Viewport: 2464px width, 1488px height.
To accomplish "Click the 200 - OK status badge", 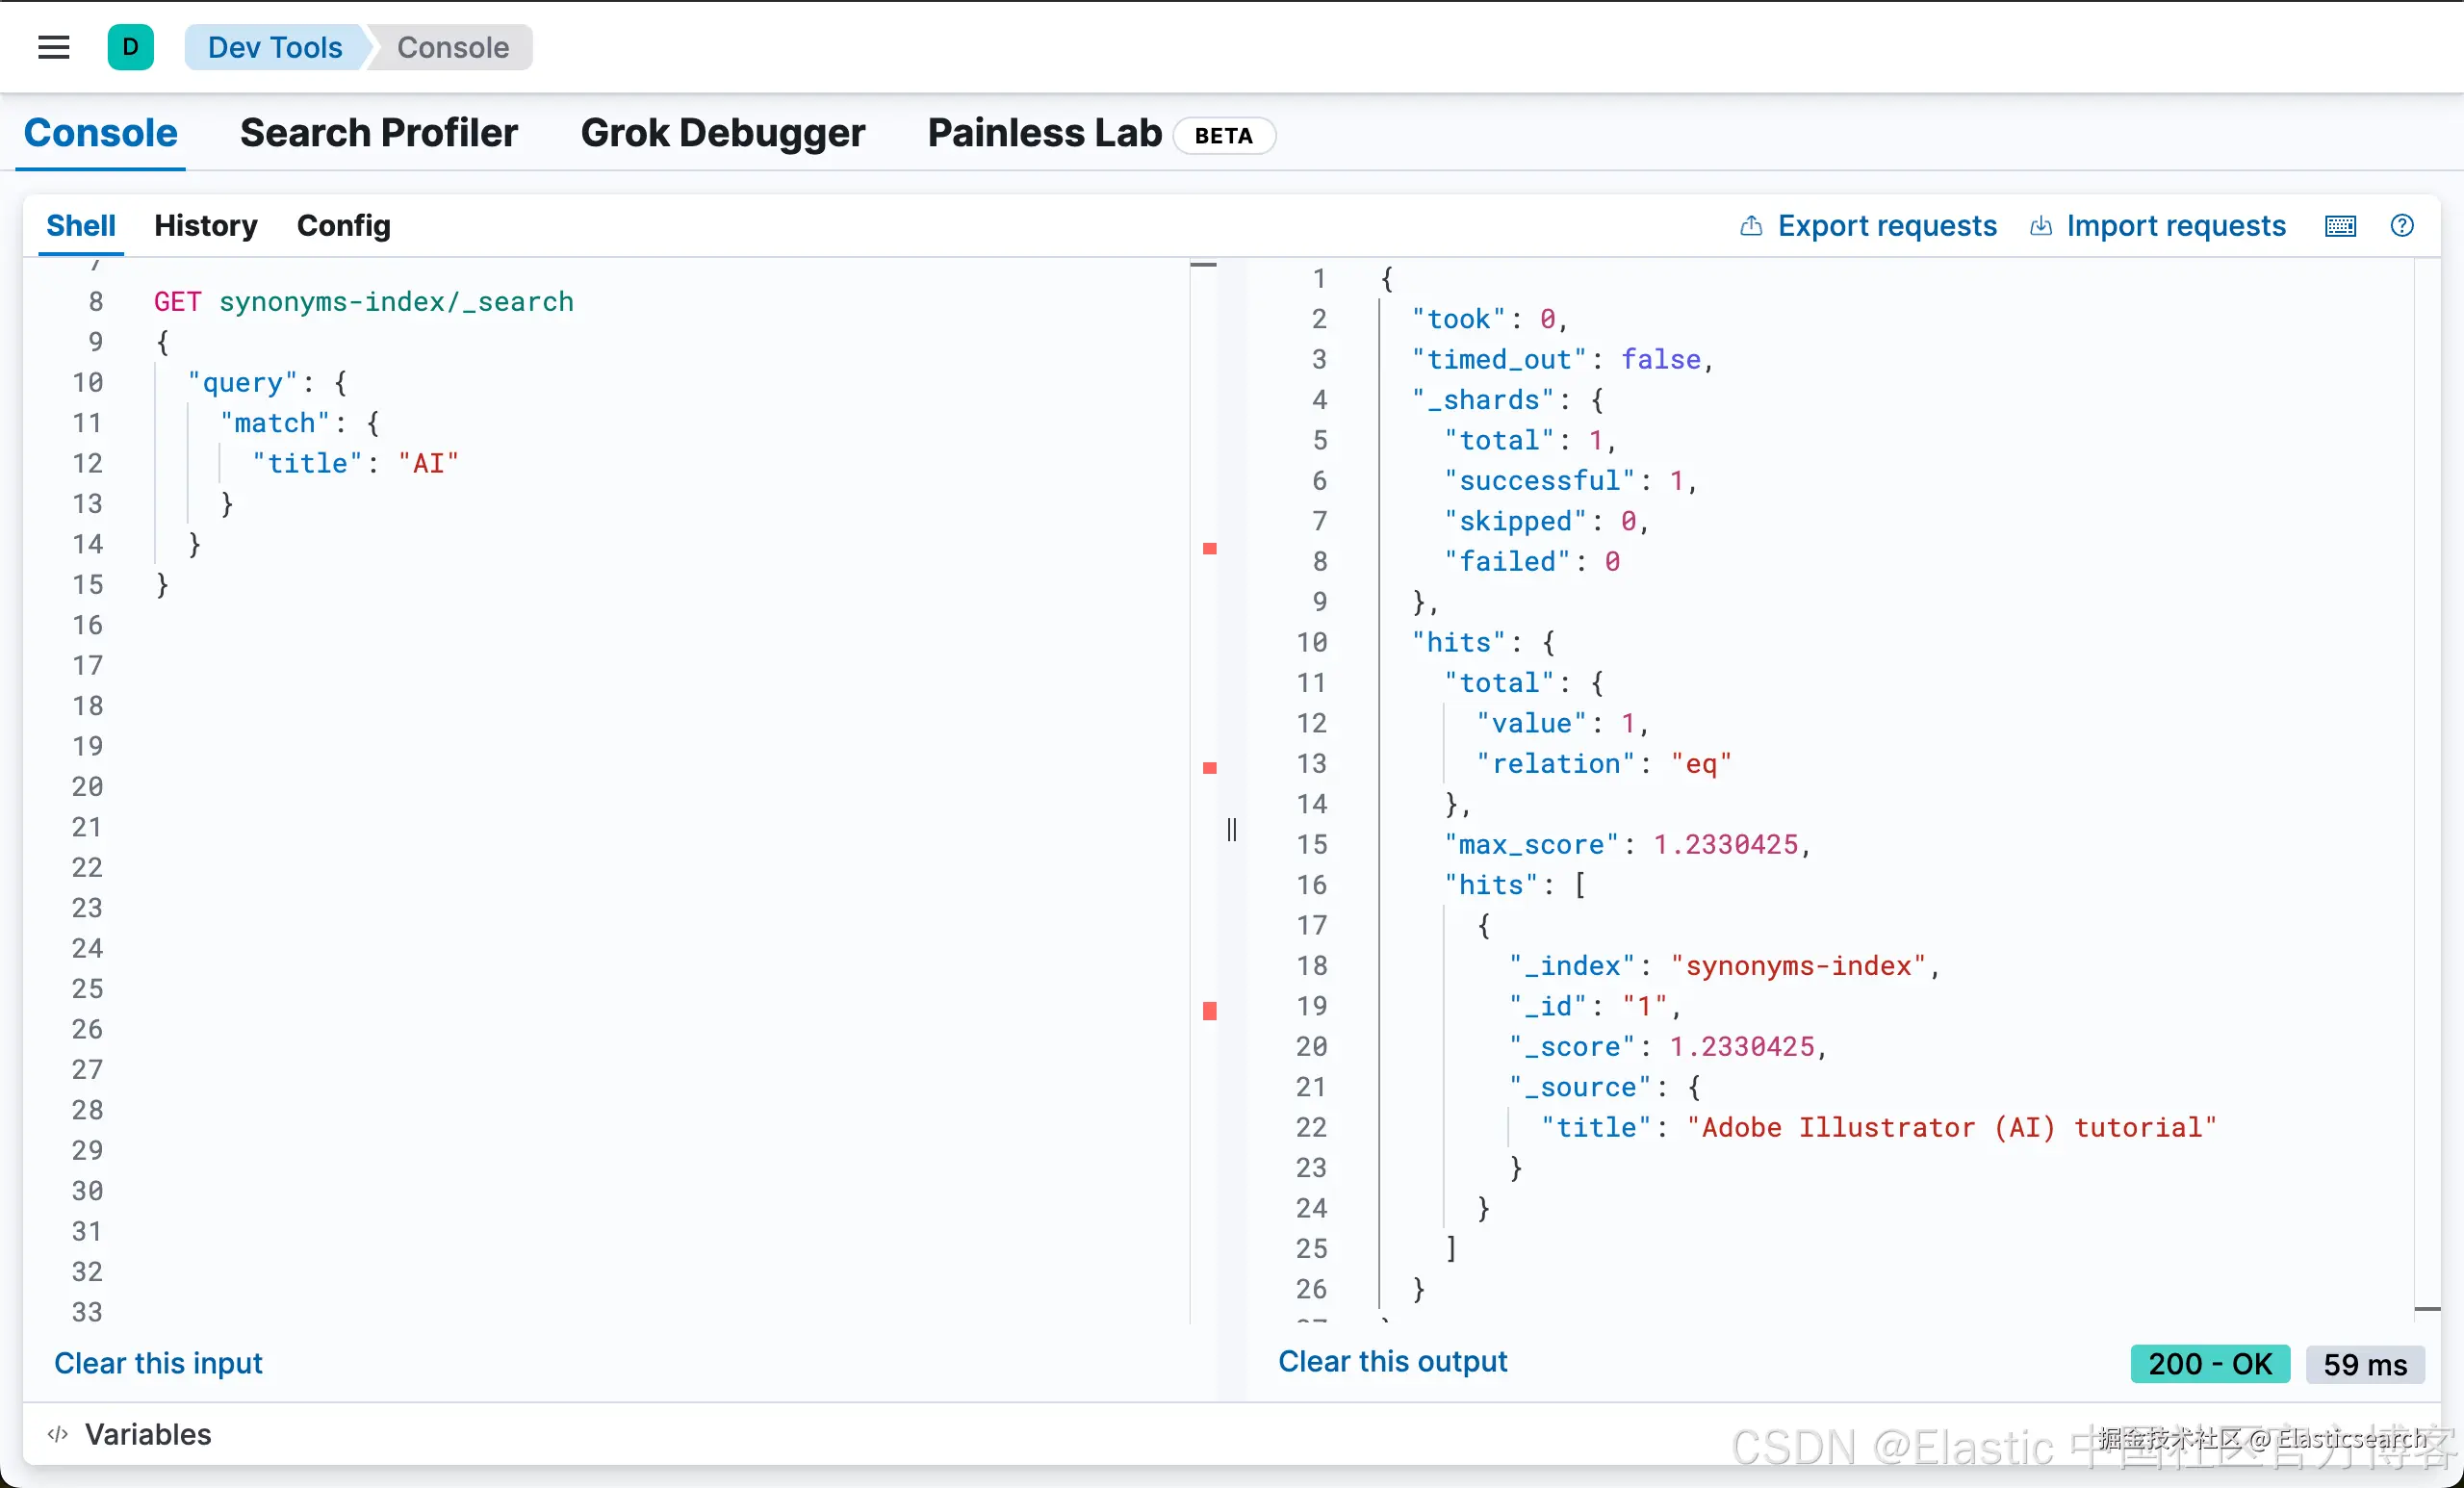I will pyautogui.click(x=2210, y=1364).
